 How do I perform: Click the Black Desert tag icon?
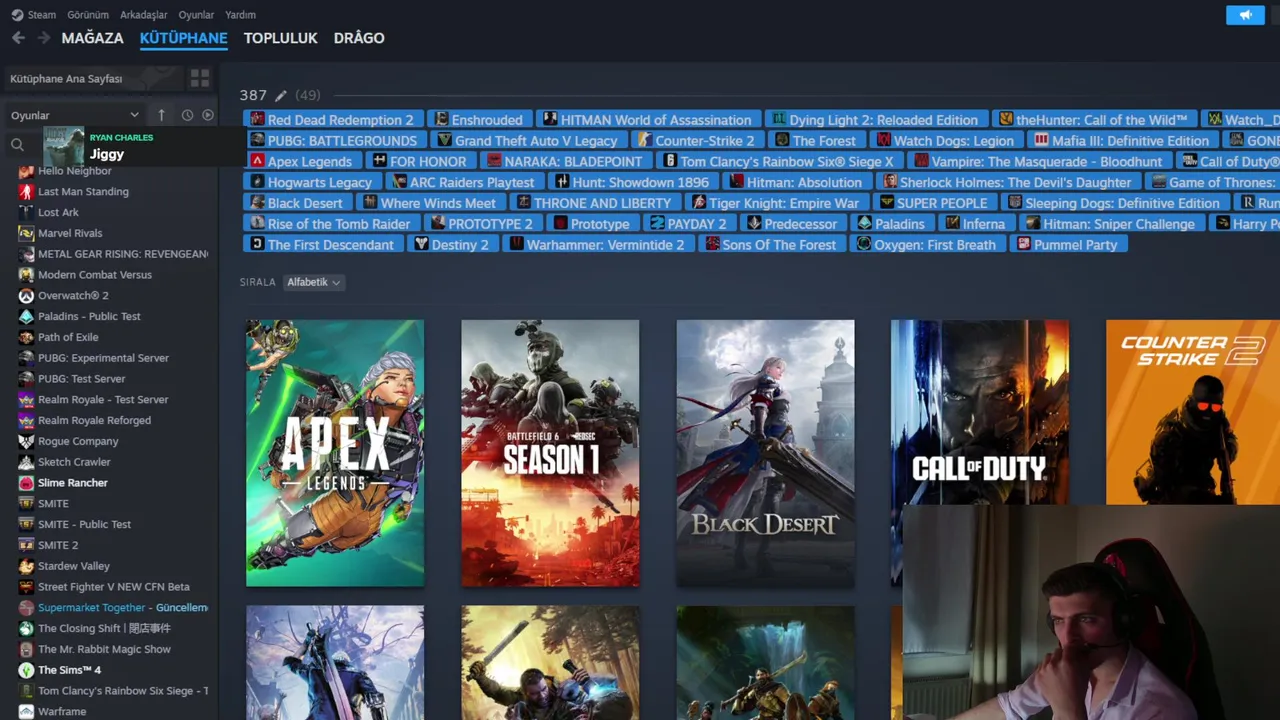tap(257, 203)
